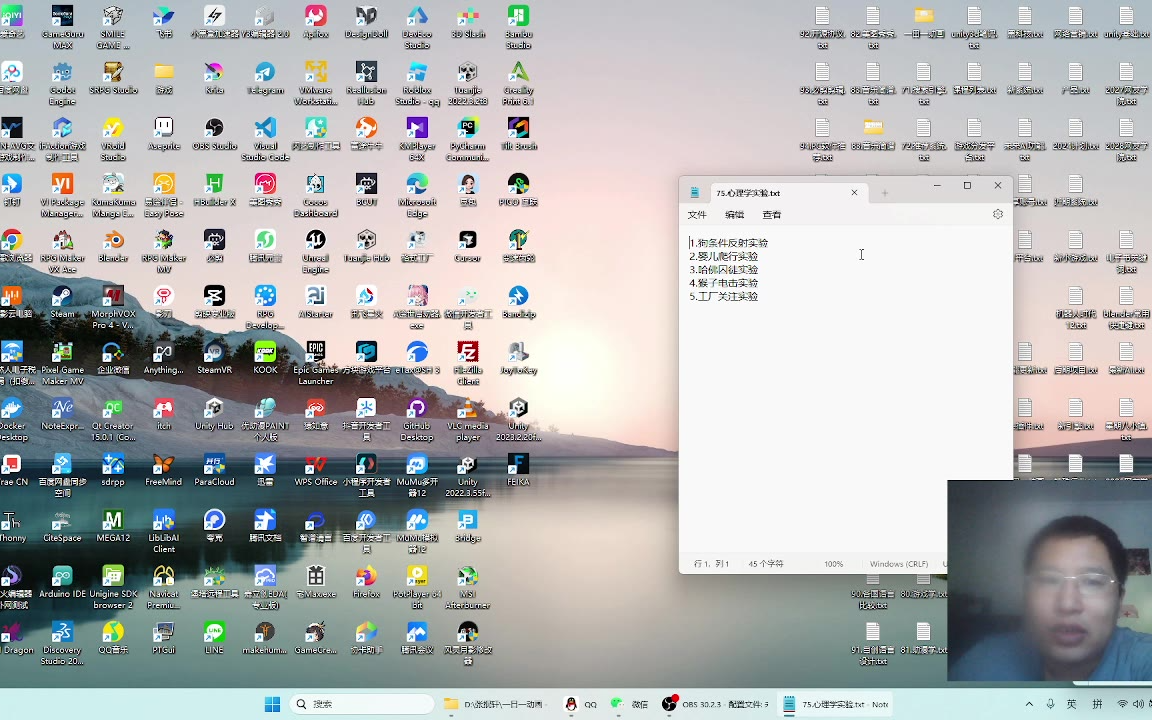
Task: Click the Blender desktop shortcut
Action: click(x=113, y=245)
